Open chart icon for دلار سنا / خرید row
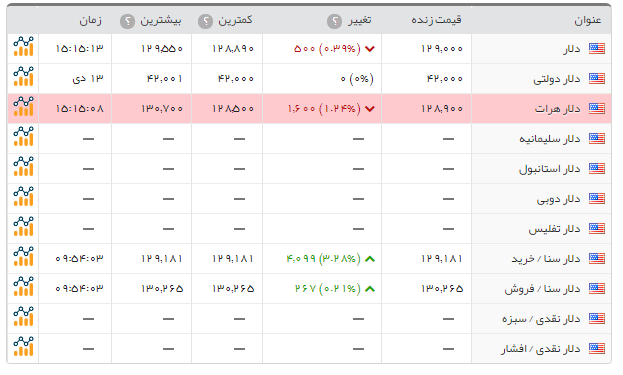Image resolution: width=623 pixels, height=375 pixels. click(23, 257)
